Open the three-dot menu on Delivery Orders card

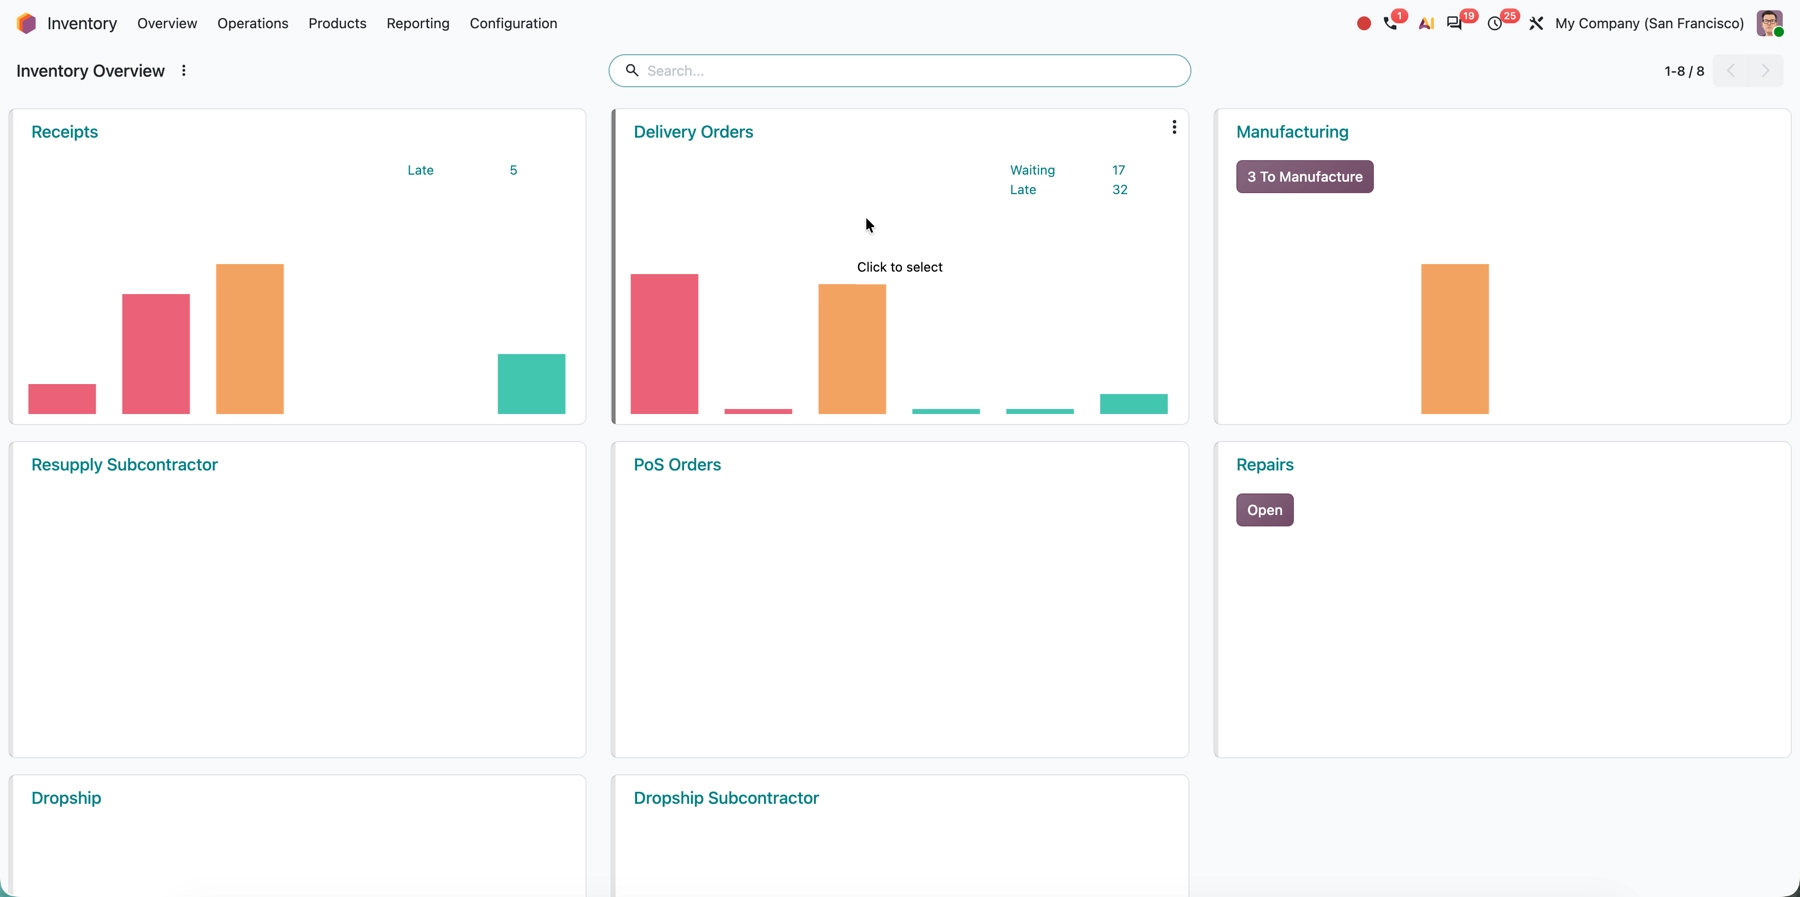click(1174, 127)
